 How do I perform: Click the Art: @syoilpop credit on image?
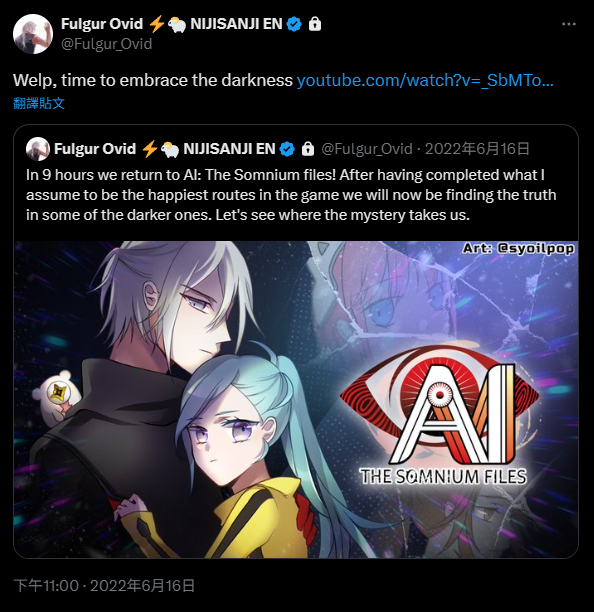coord(518,248)
